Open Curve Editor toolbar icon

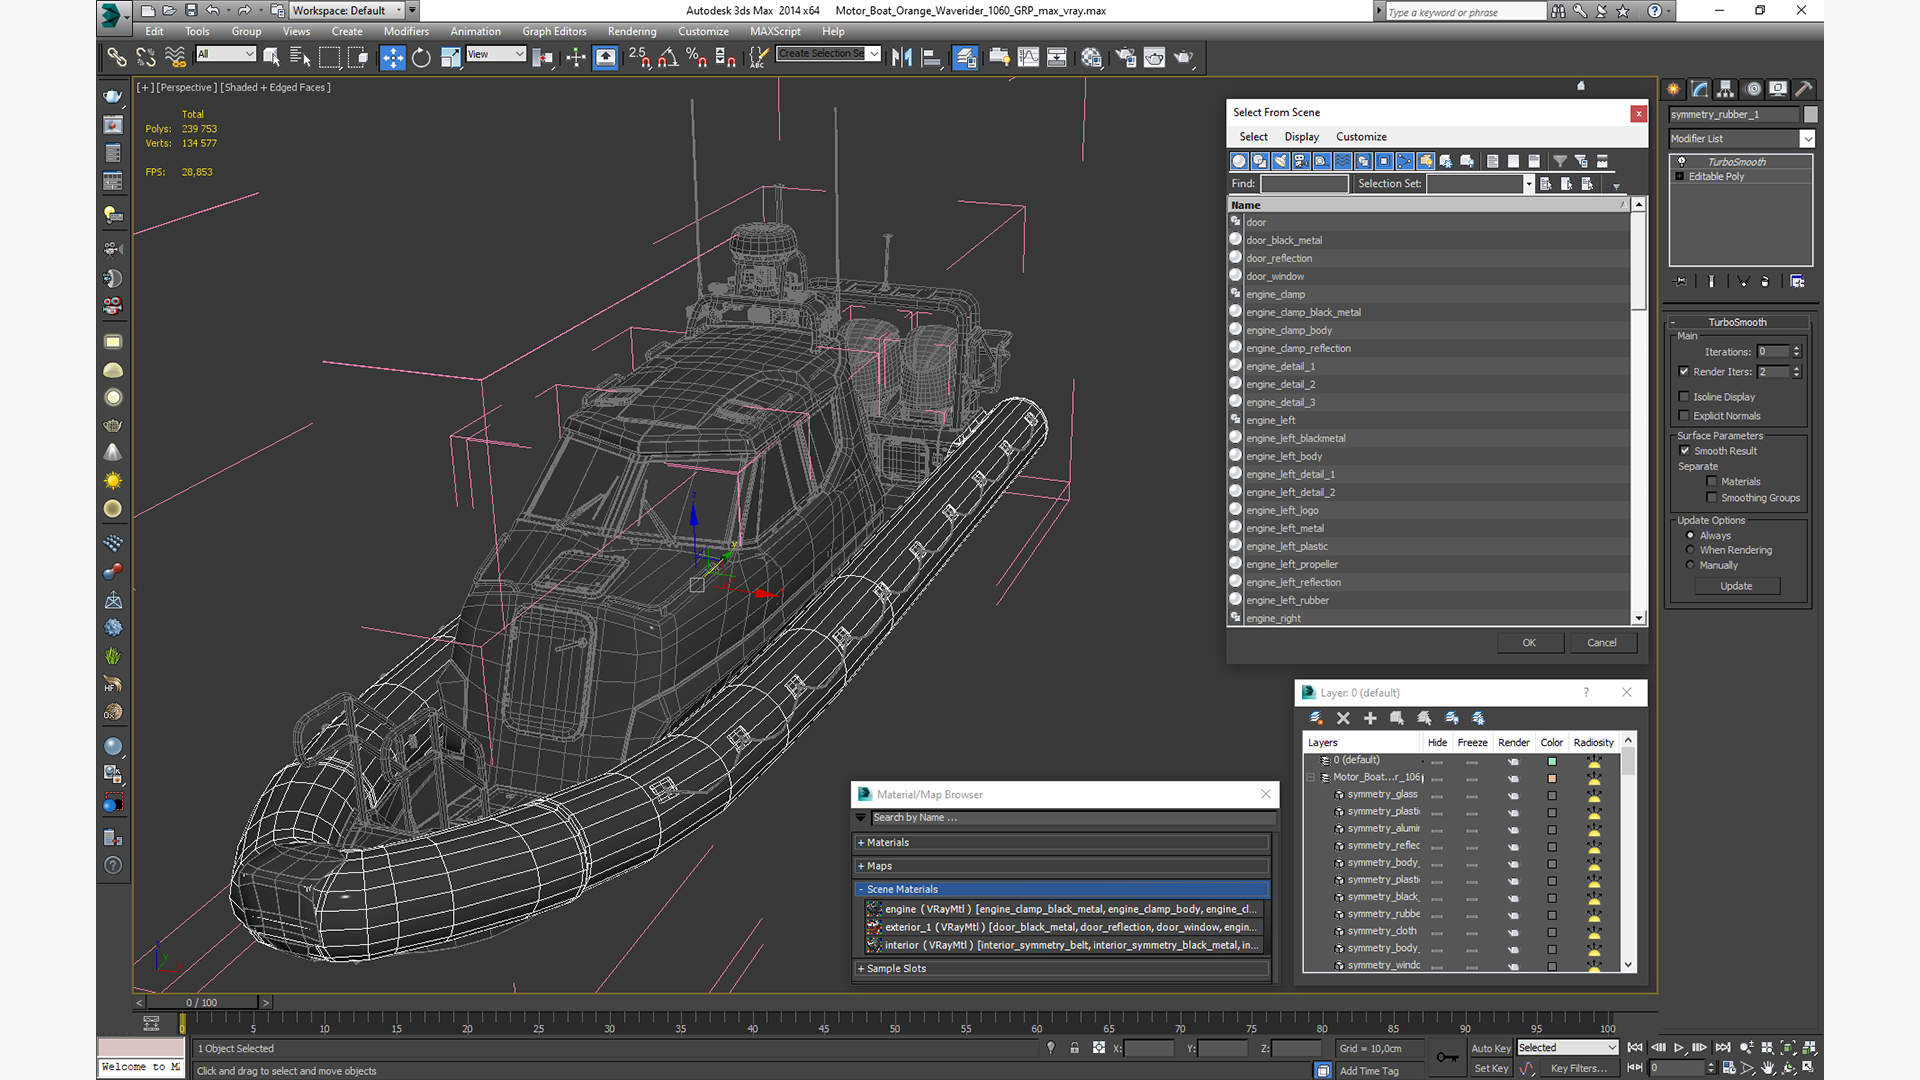[x=1028, y=57]
